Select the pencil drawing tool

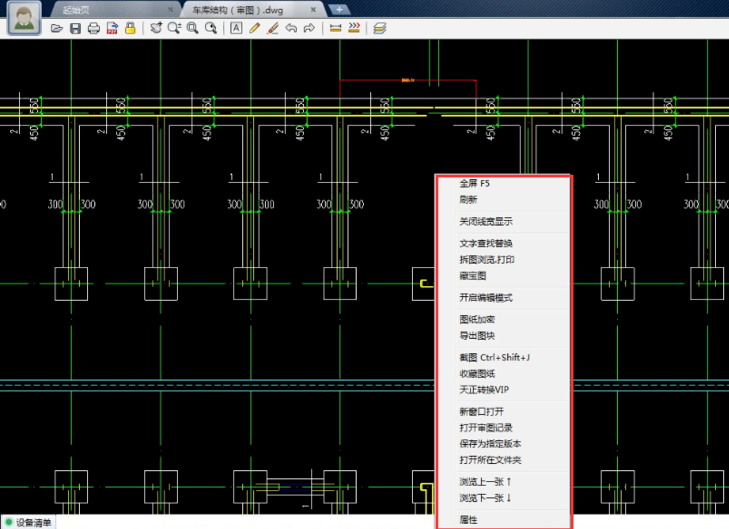tap(255, 28)
